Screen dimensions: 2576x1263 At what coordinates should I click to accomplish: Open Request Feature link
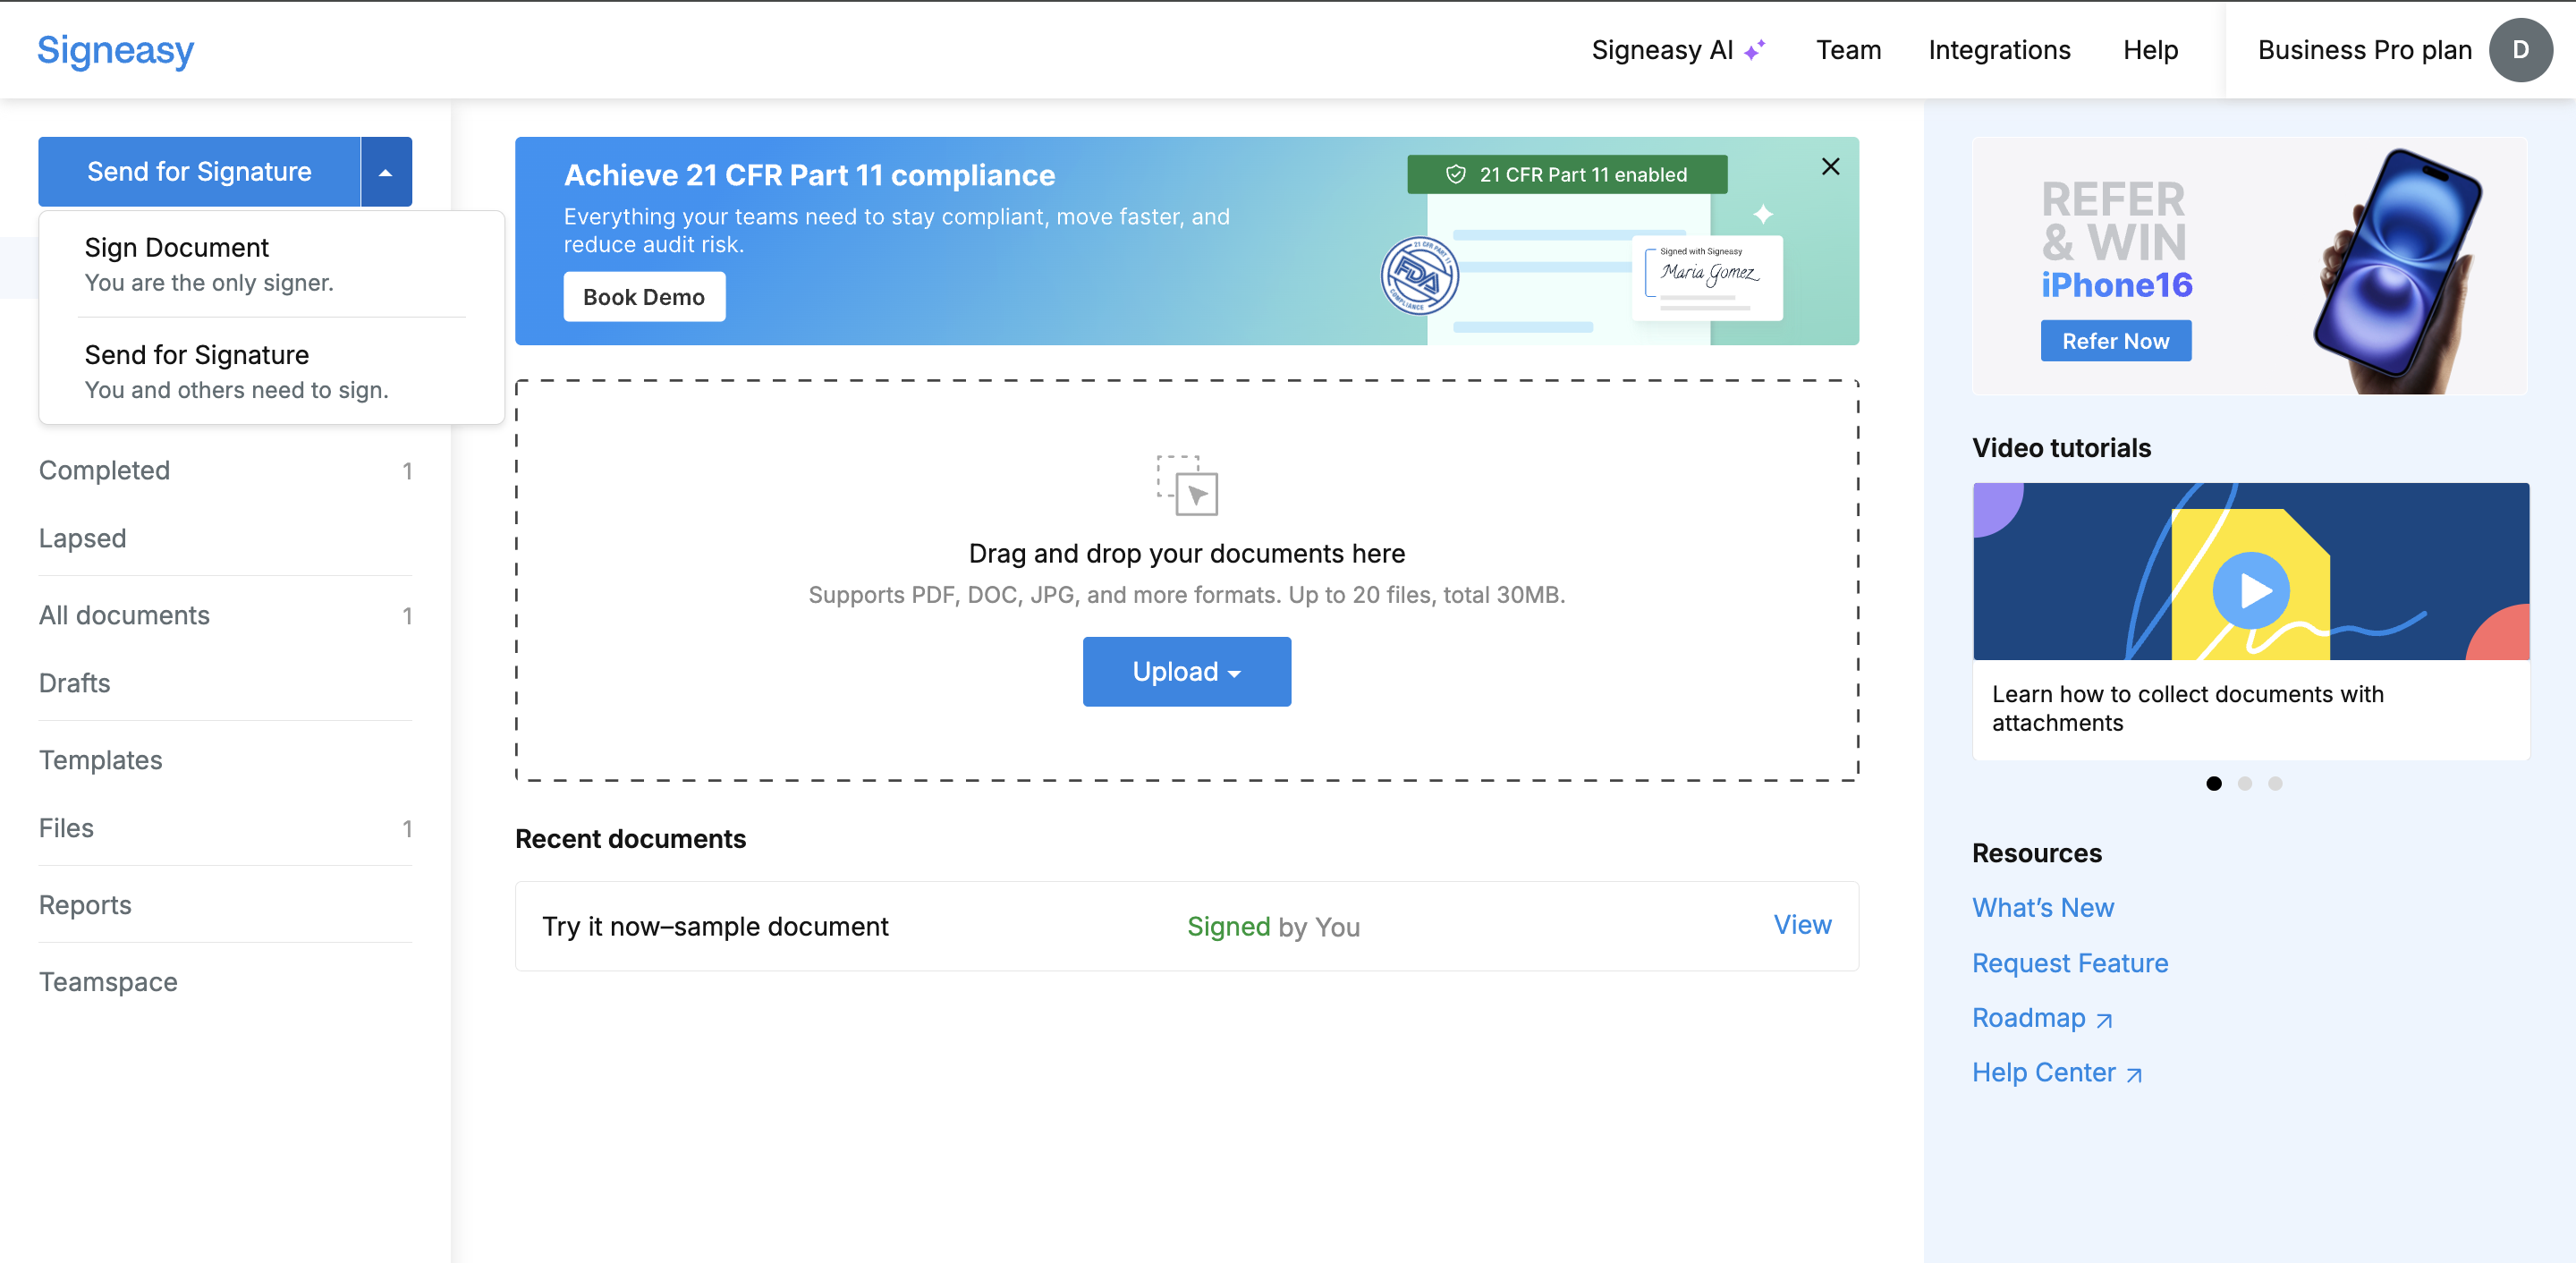[2070, 963]
